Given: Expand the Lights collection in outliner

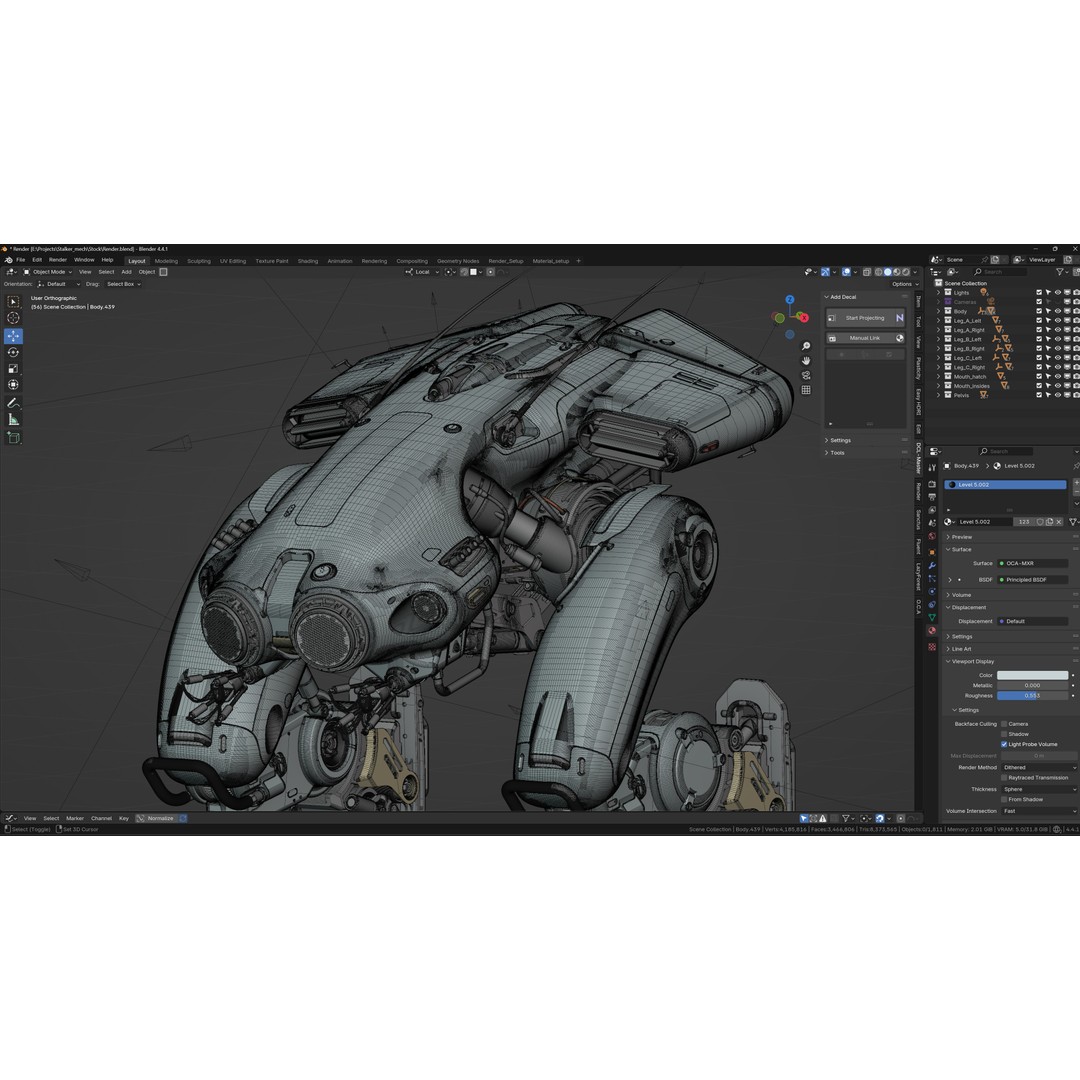Looking at the screenshot, I should (938, 292).
